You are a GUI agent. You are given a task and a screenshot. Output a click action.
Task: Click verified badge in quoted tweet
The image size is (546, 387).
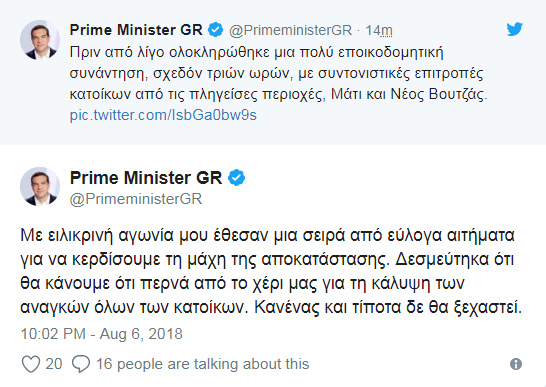click(x=216, y=30)
